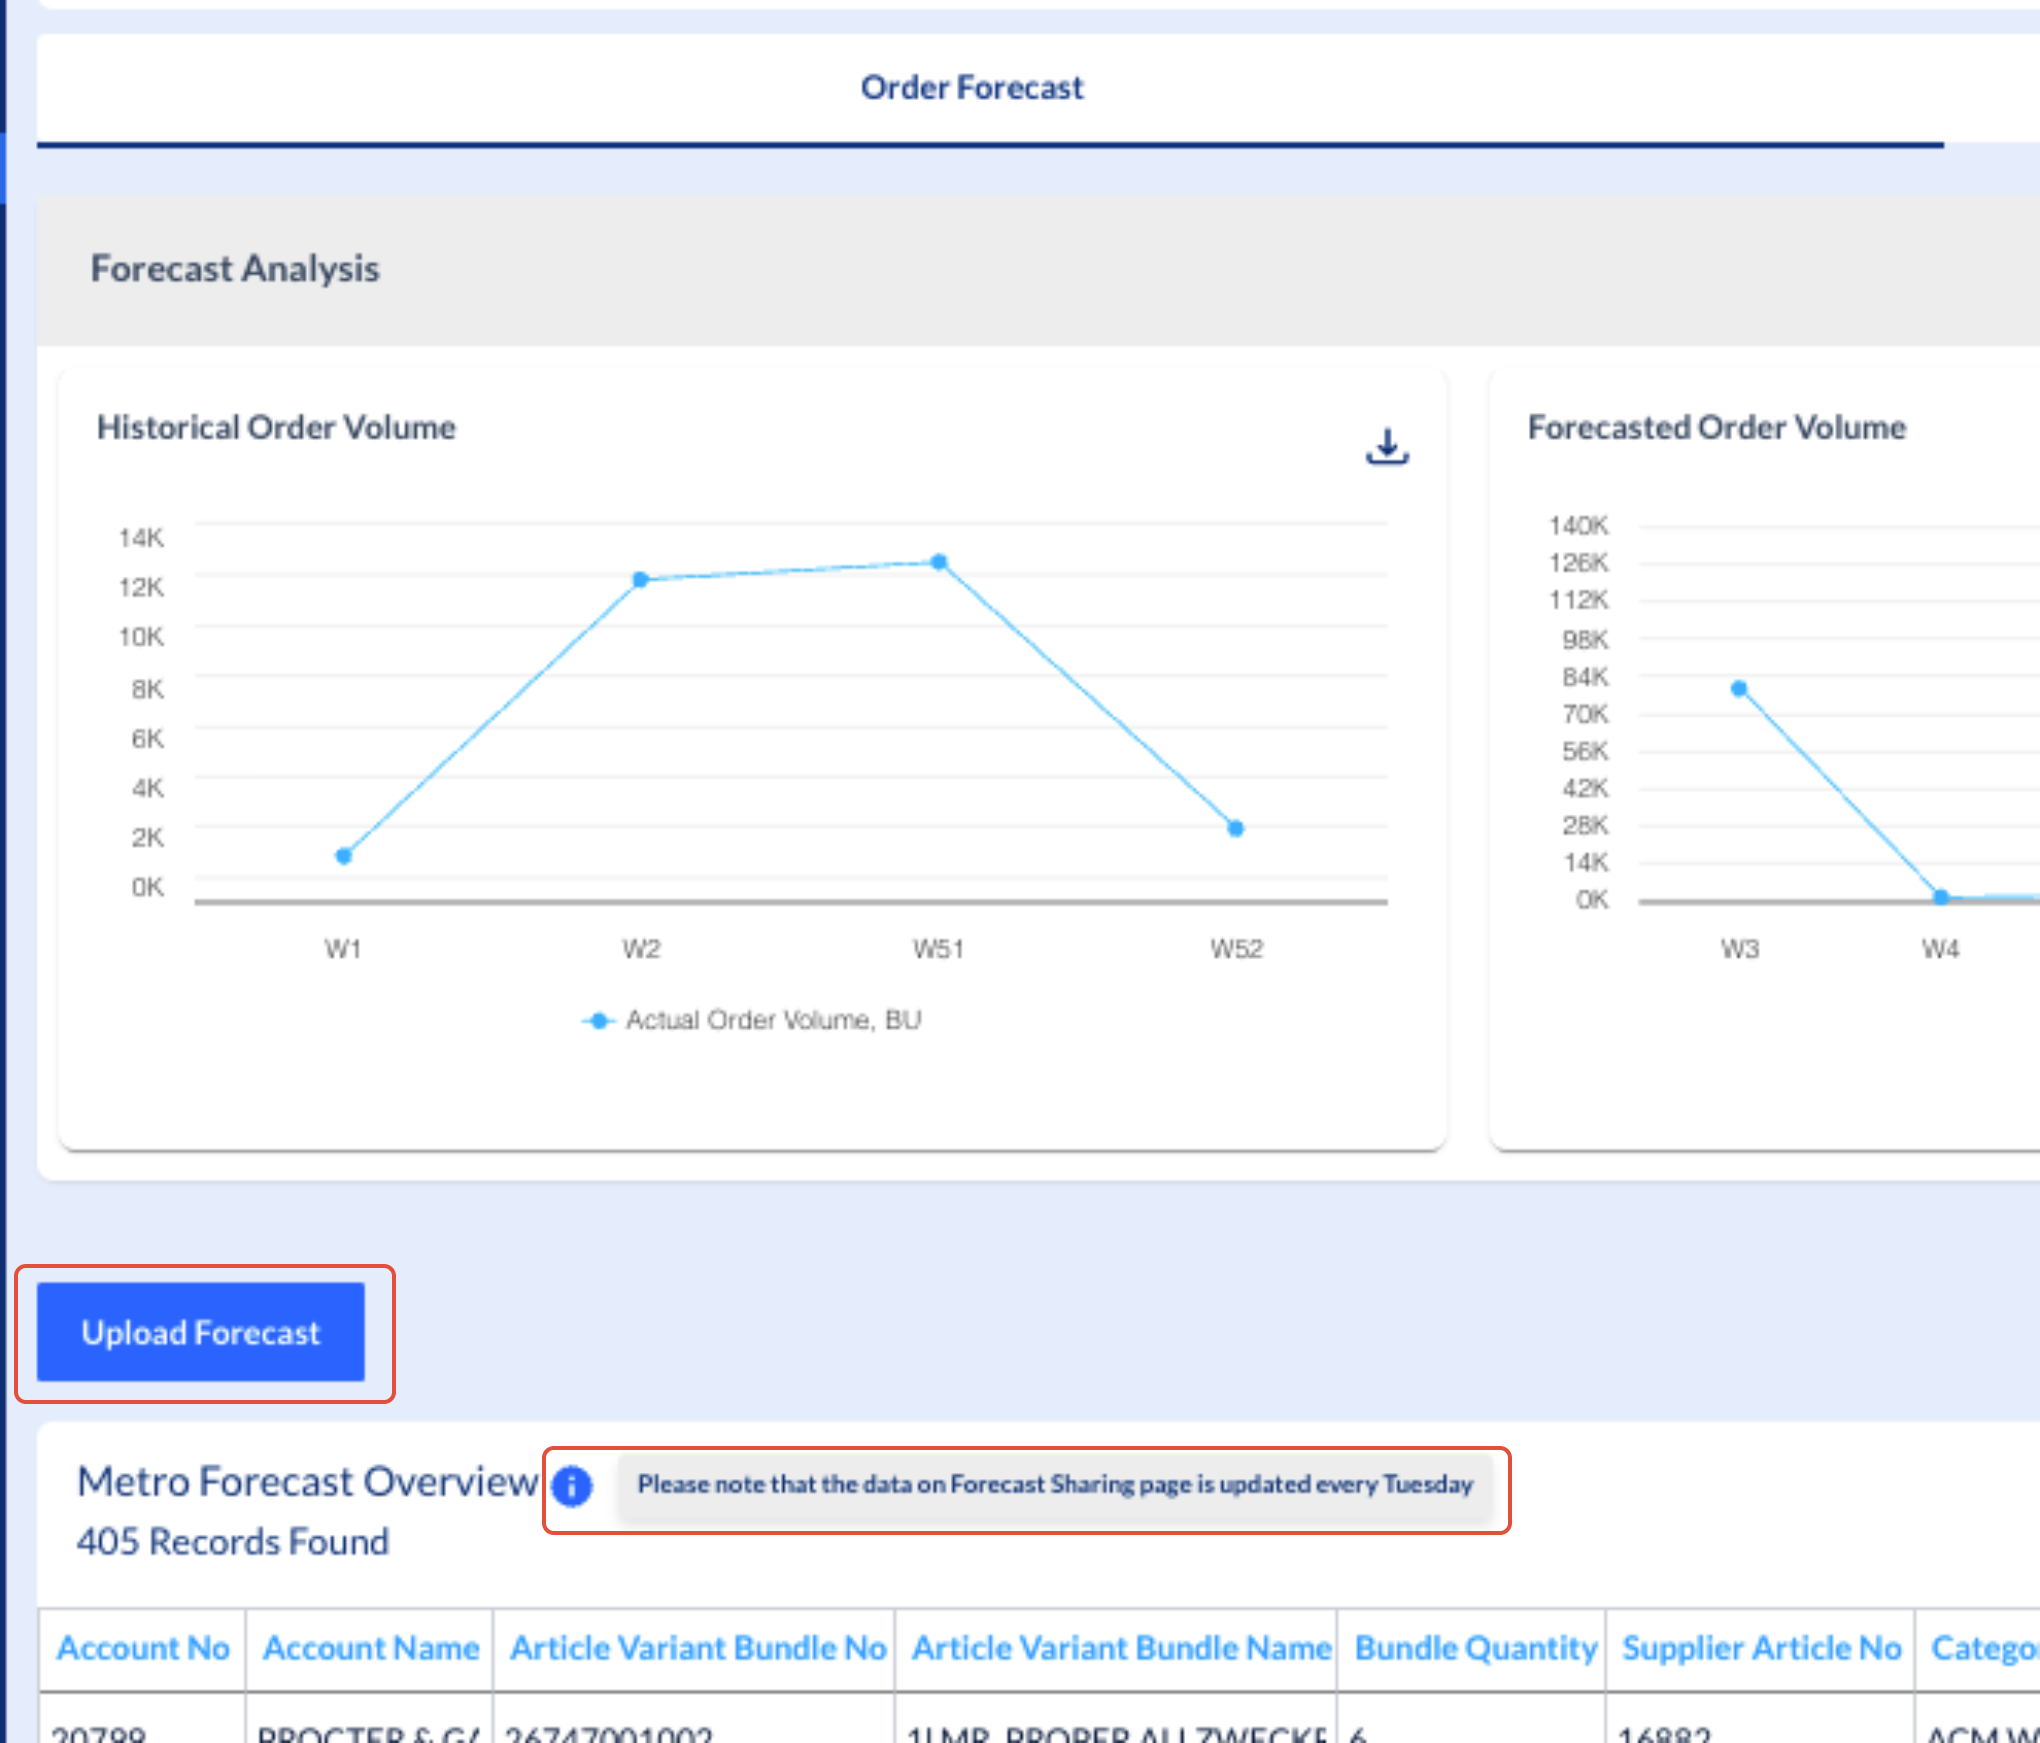Click the Tuesday update notice tooltip
This screenshot has width=2040, height=1743.
coord(1054,1485)
